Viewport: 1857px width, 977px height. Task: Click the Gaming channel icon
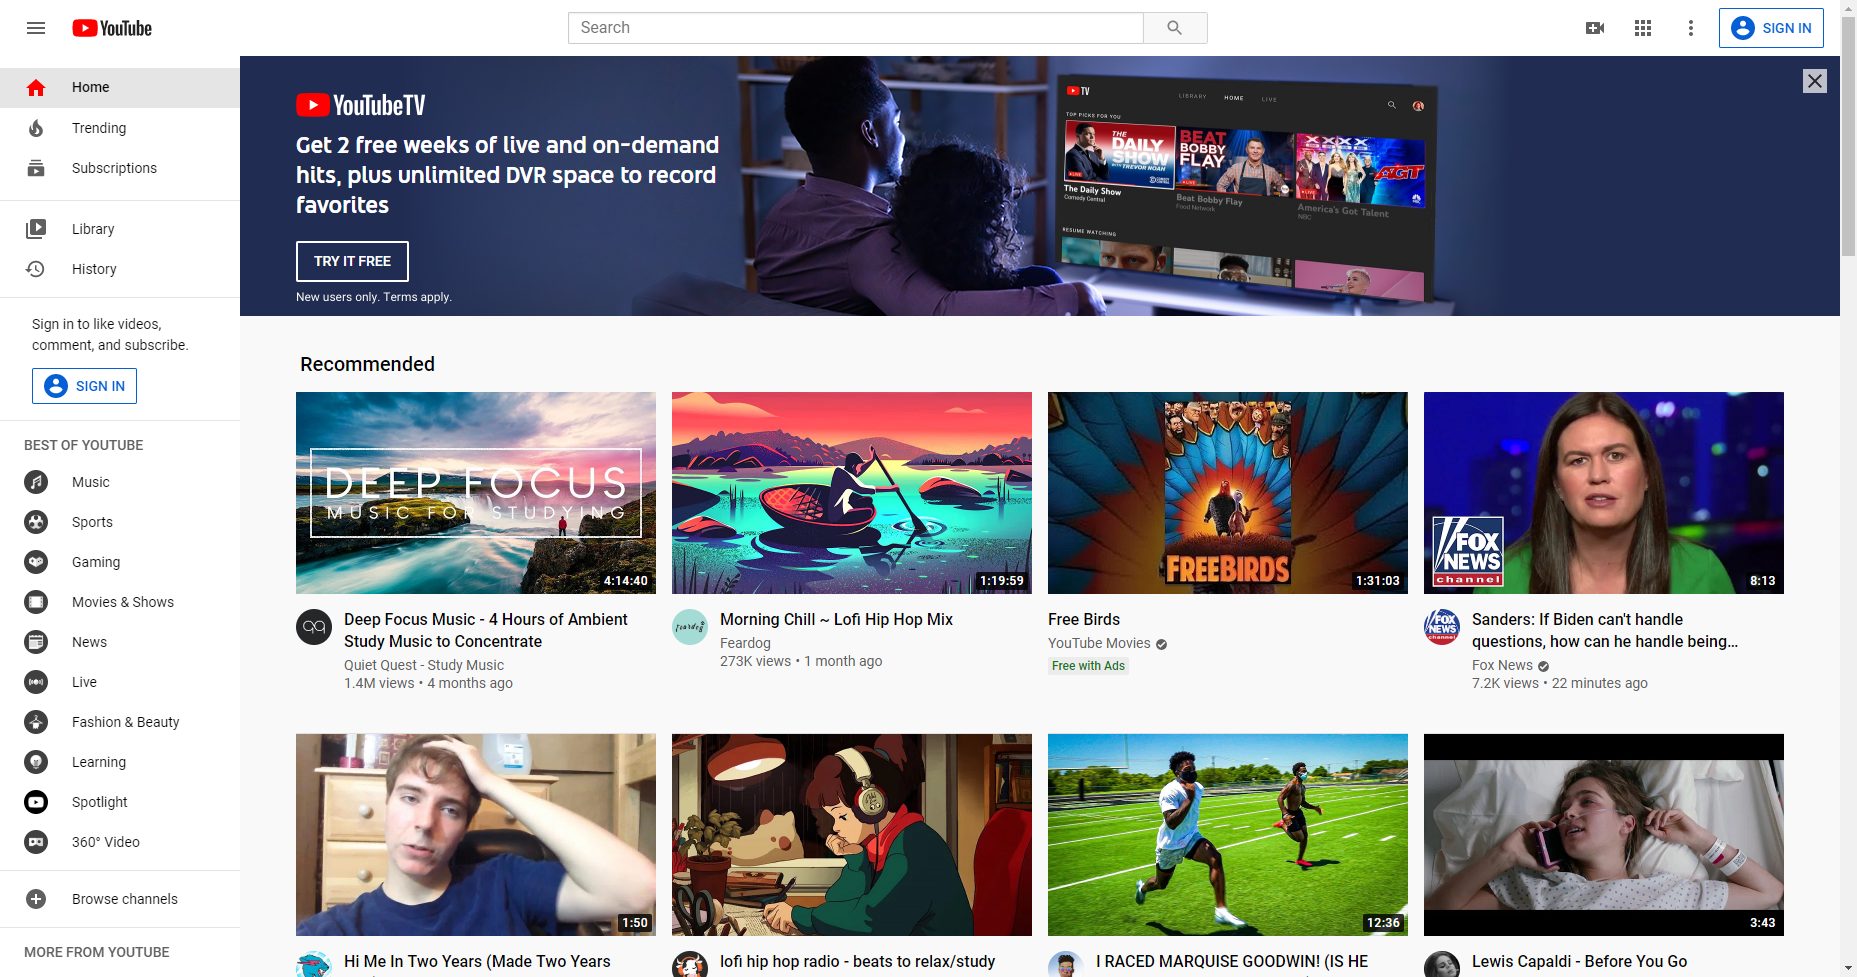click(36, 562)
